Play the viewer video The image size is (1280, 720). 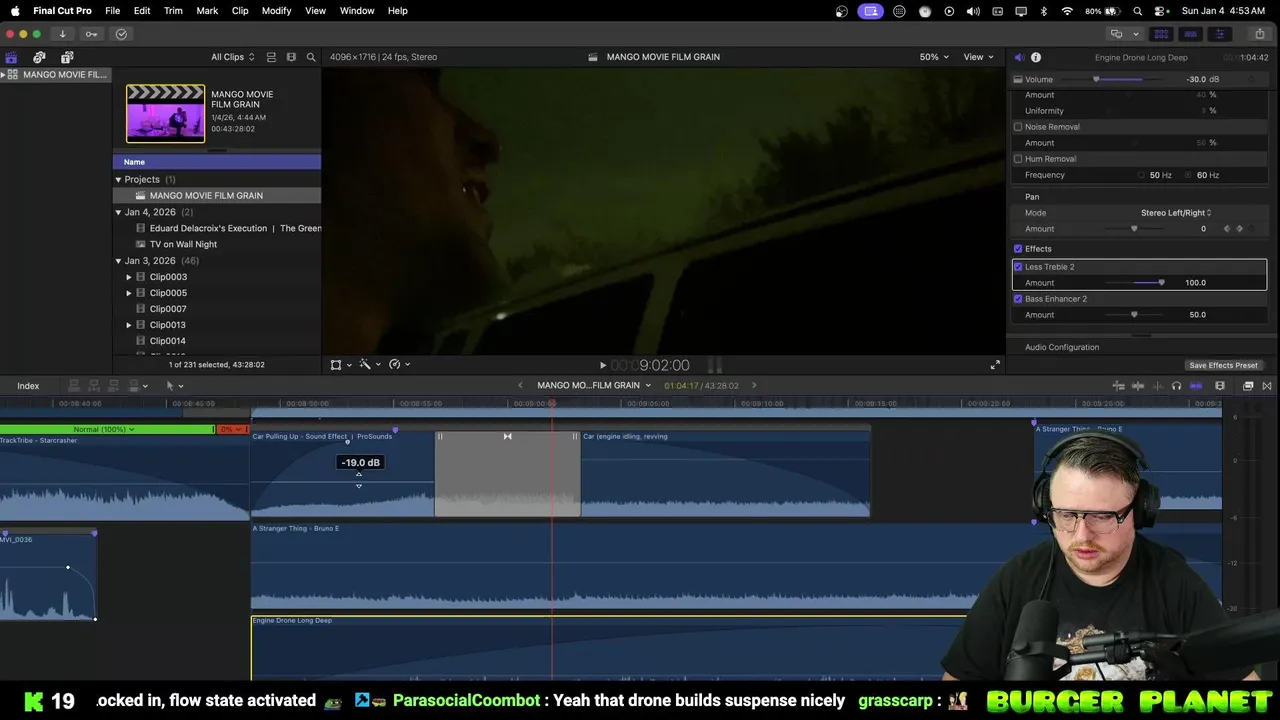point(602,366)
